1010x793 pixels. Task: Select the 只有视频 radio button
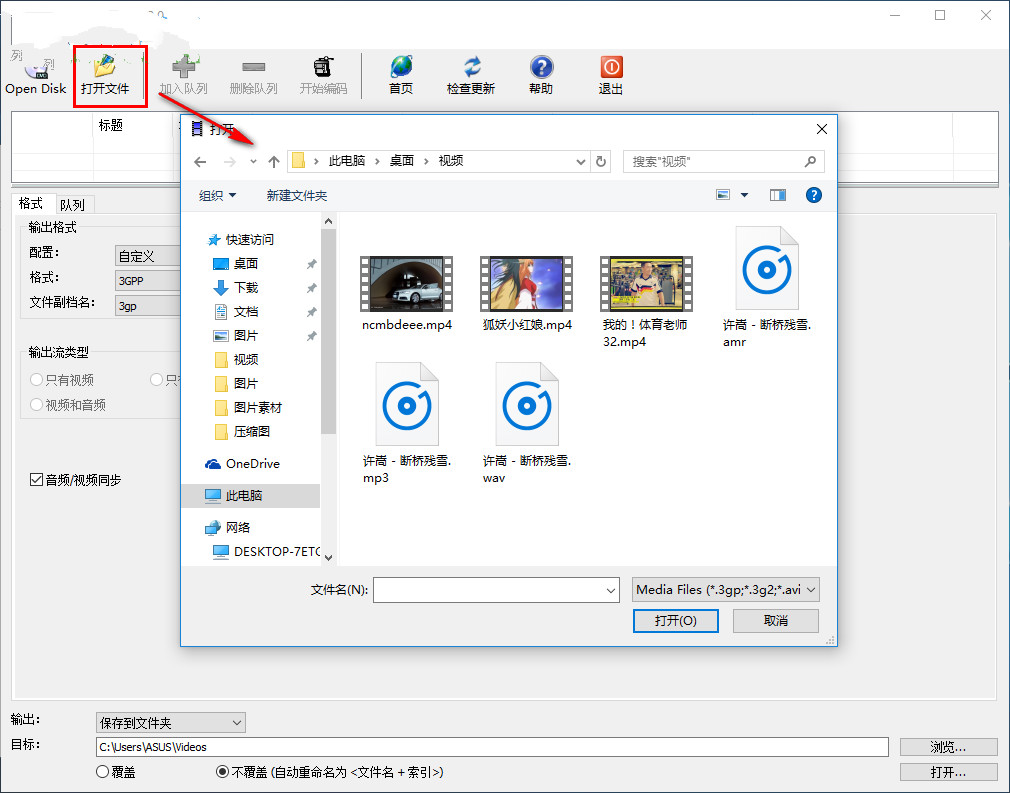point(37,380)
